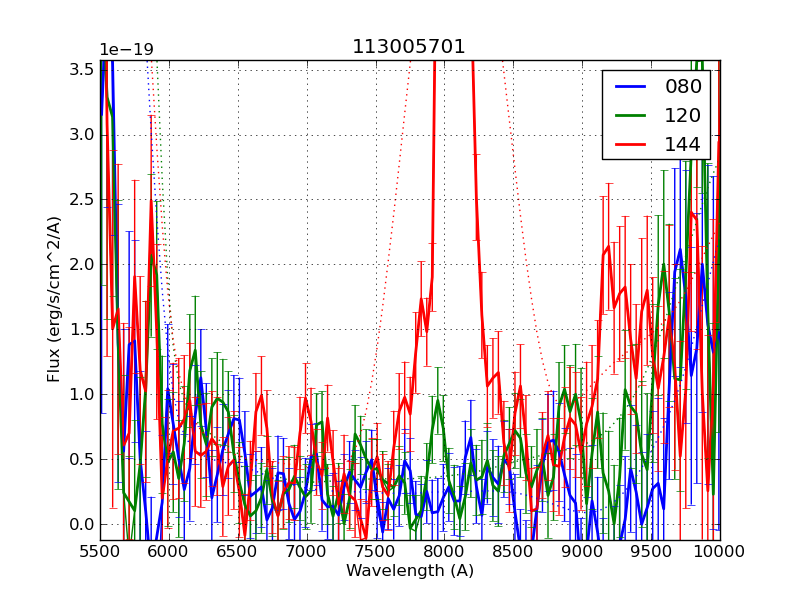800x600 pixels.
Task: Select the 120 legend label
Action: tap(683, 116)
